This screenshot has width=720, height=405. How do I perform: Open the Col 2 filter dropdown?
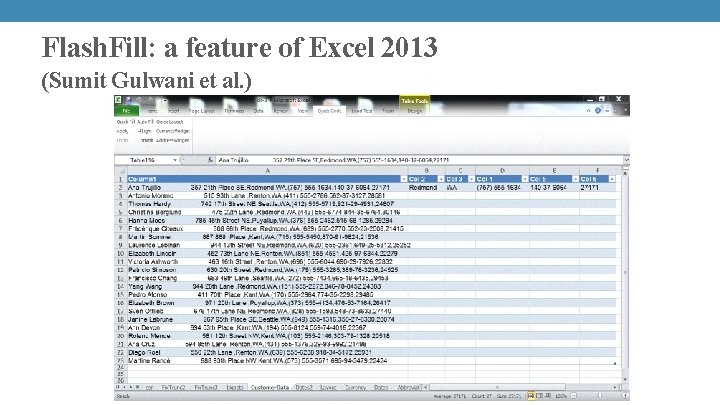441,179
